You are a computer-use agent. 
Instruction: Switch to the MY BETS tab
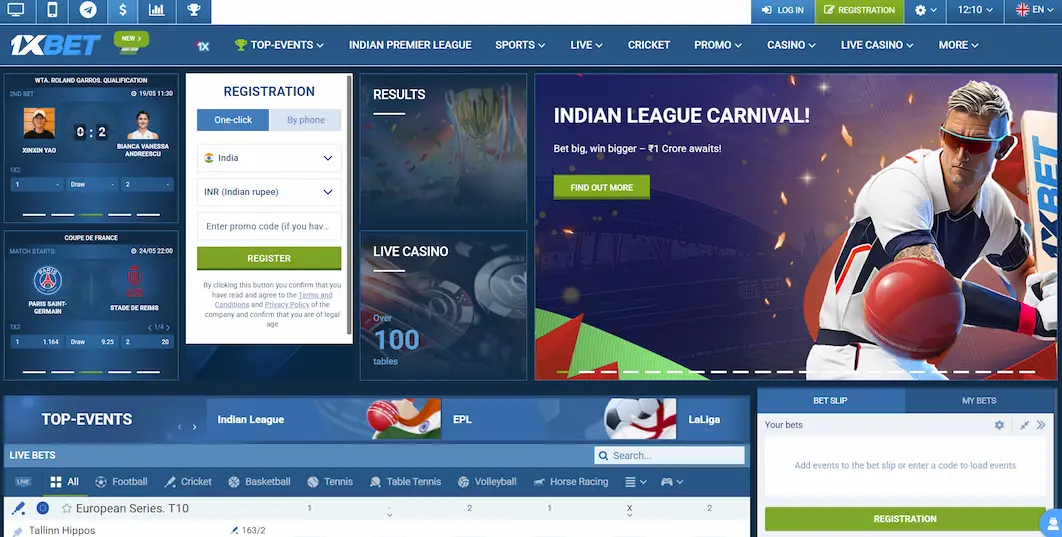click(979, 400)
